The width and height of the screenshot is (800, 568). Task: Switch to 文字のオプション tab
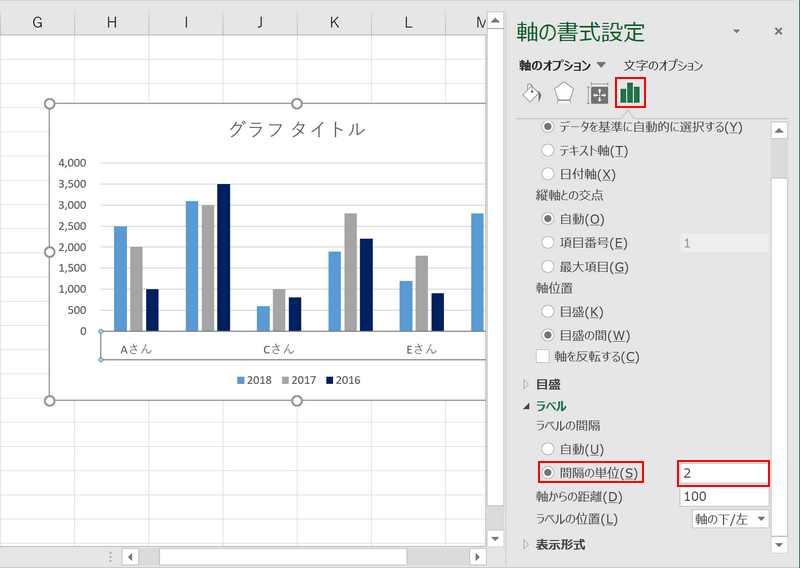coord(663,65)
